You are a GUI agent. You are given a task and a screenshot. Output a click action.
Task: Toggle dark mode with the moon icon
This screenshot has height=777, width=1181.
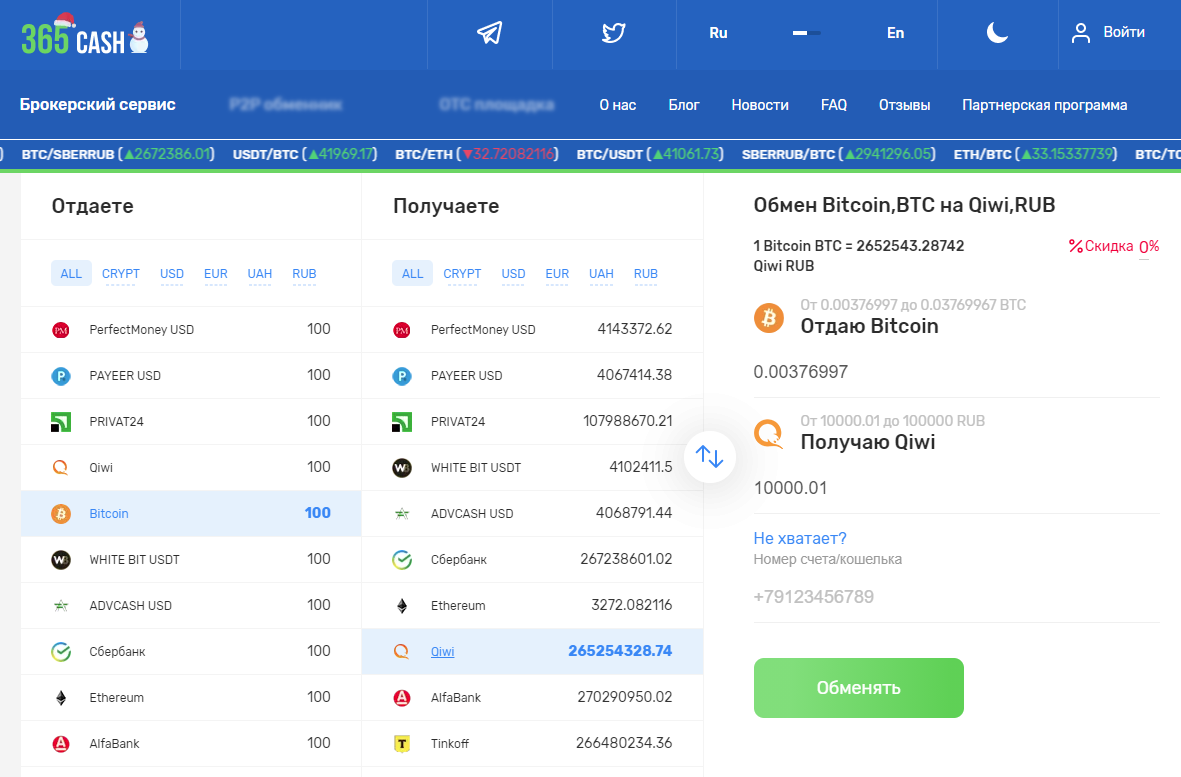click(x=997, y=32)
